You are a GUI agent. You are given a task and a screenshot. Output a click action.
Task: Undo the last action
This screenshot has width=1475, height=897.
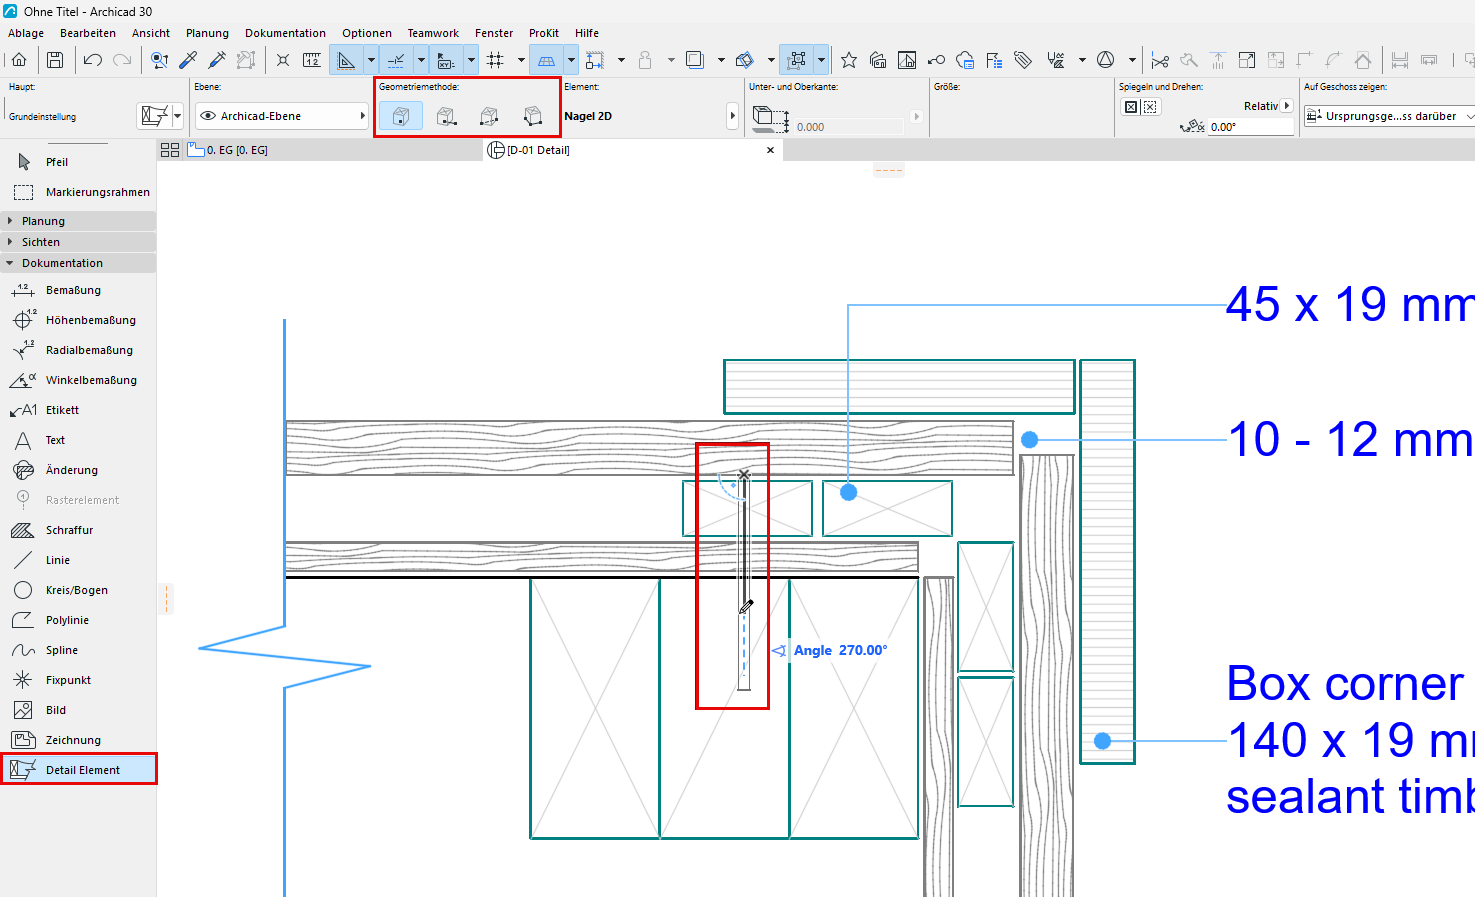point(93,60)
